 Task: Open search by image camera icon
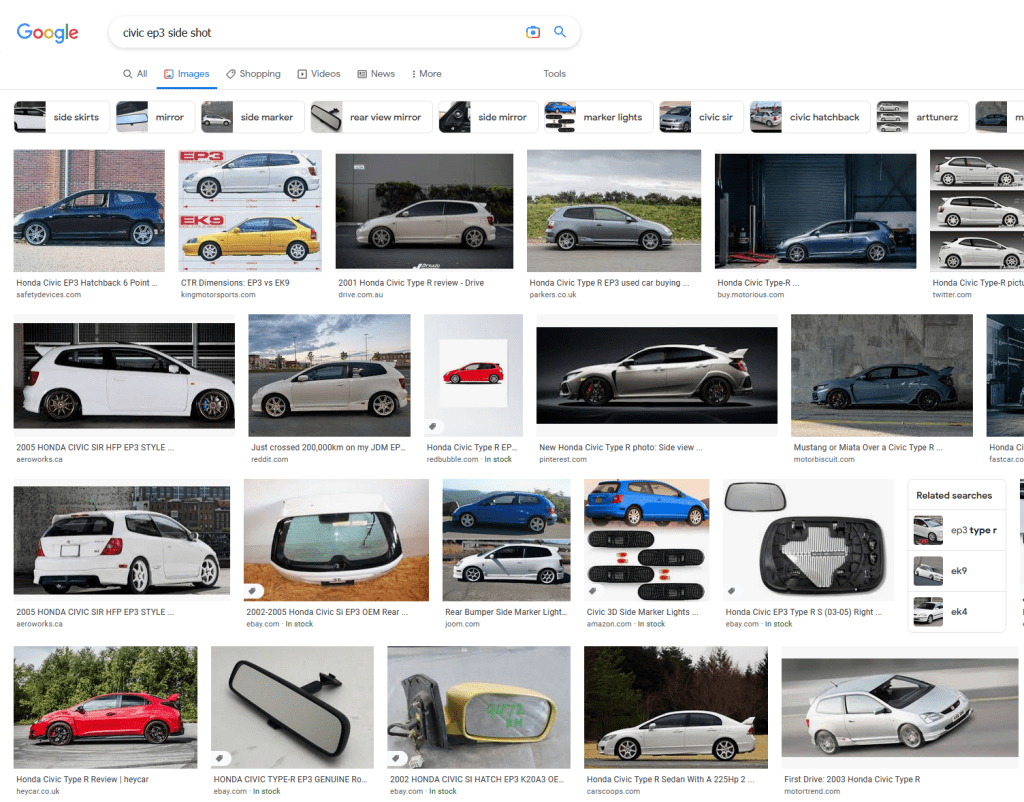coord(533,32)
